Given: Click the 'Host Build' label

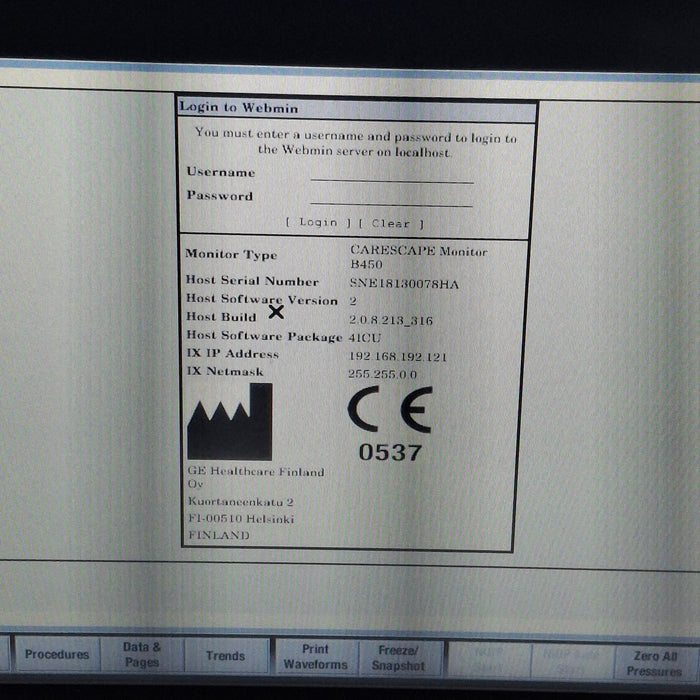Looking at the screenshot, I should click(x=221, y=317).
